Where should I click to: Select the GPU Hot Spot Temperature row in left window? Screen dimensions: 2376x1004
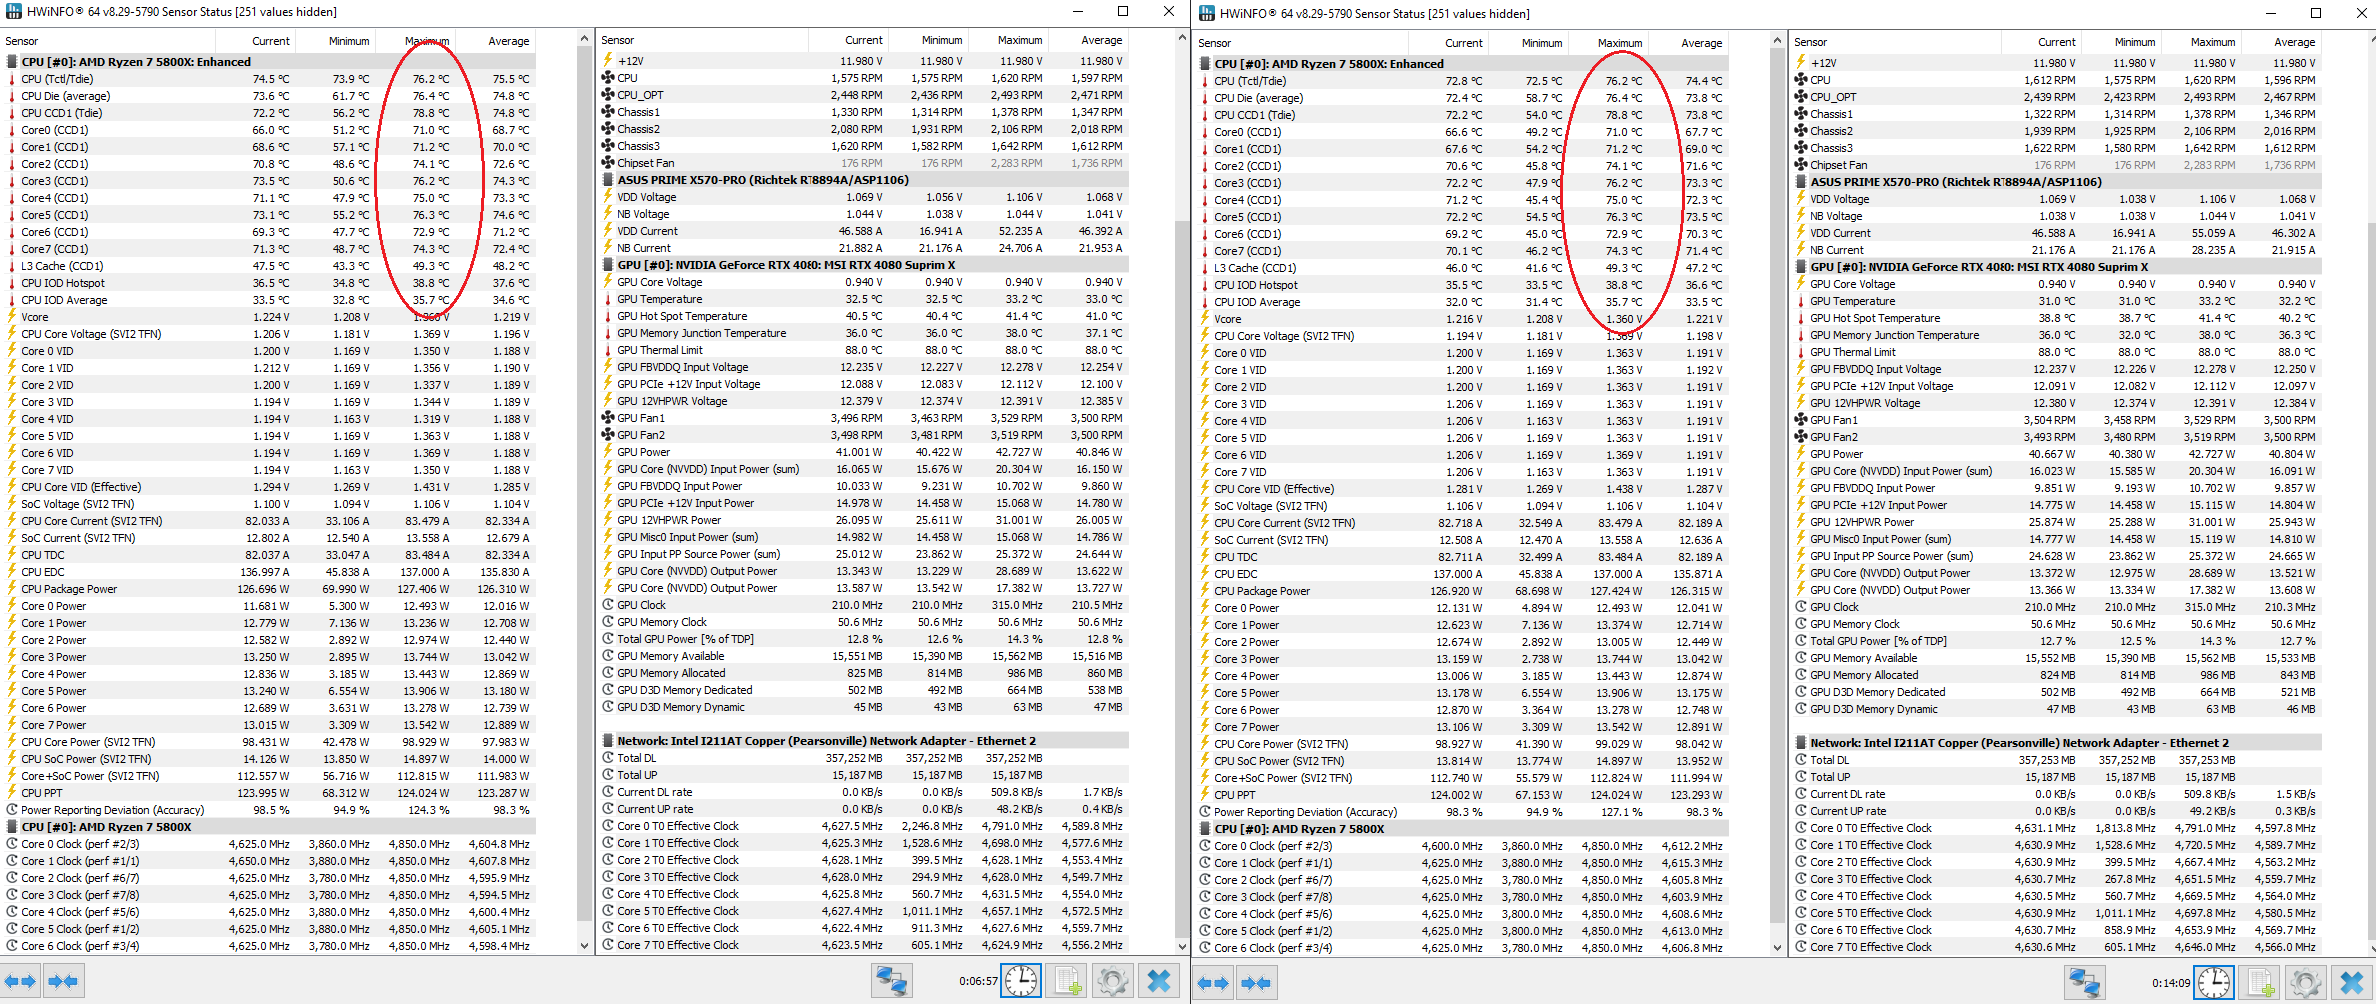[863, 316]
